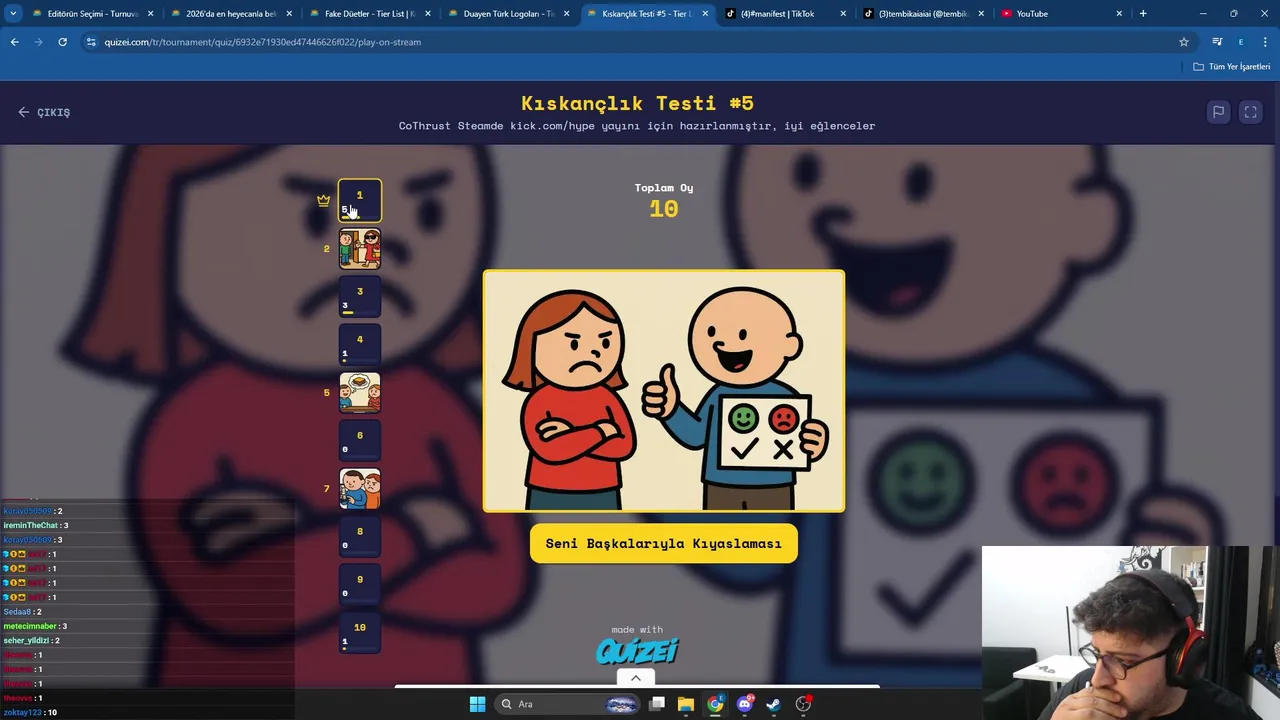Click chat entry 'metecimnaber : 3'

click(35, 626)
